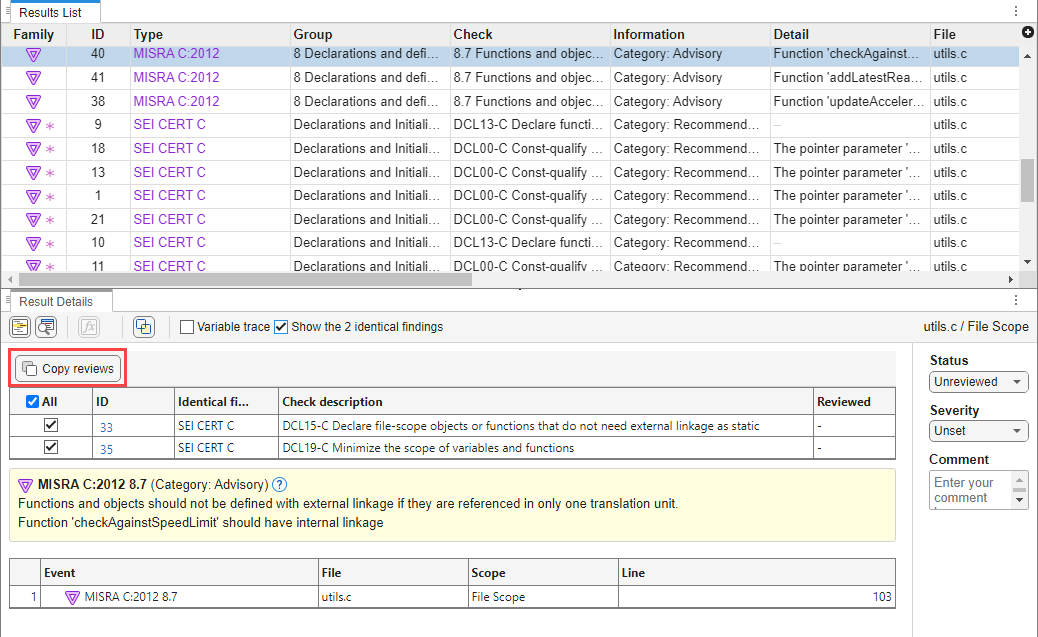Image resolution: width=1038 pixels, height=637 pixels.
Task: Click the shield icon on the row with ID 40
Action: point(34,53)
